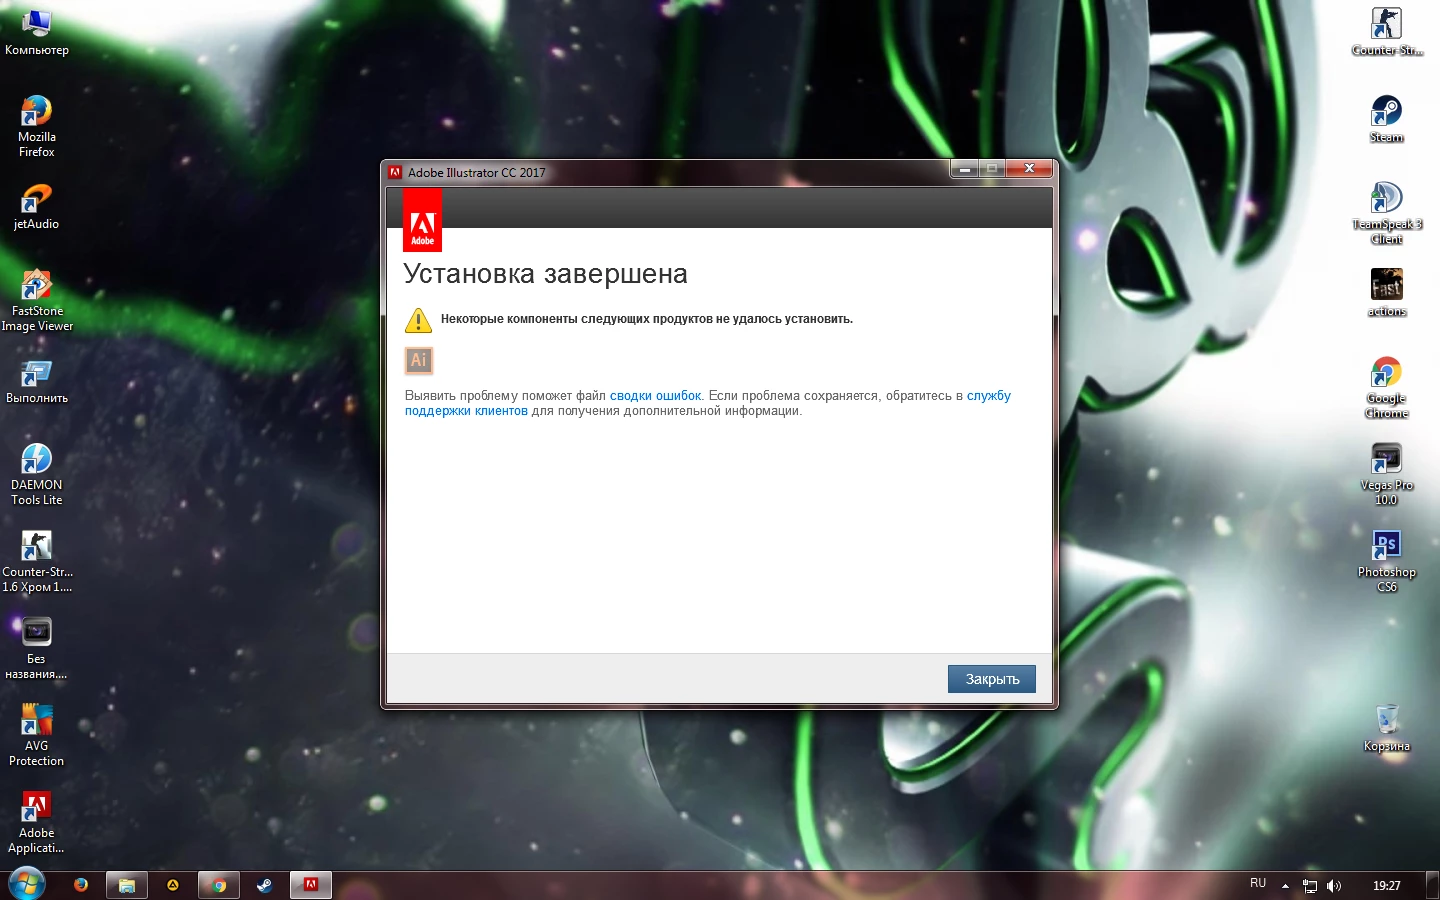Image resolution: width=1440 pixels, height=900 pixels.
Task: Click Chrome icon in the taskbar
Action: click(219, 885)
